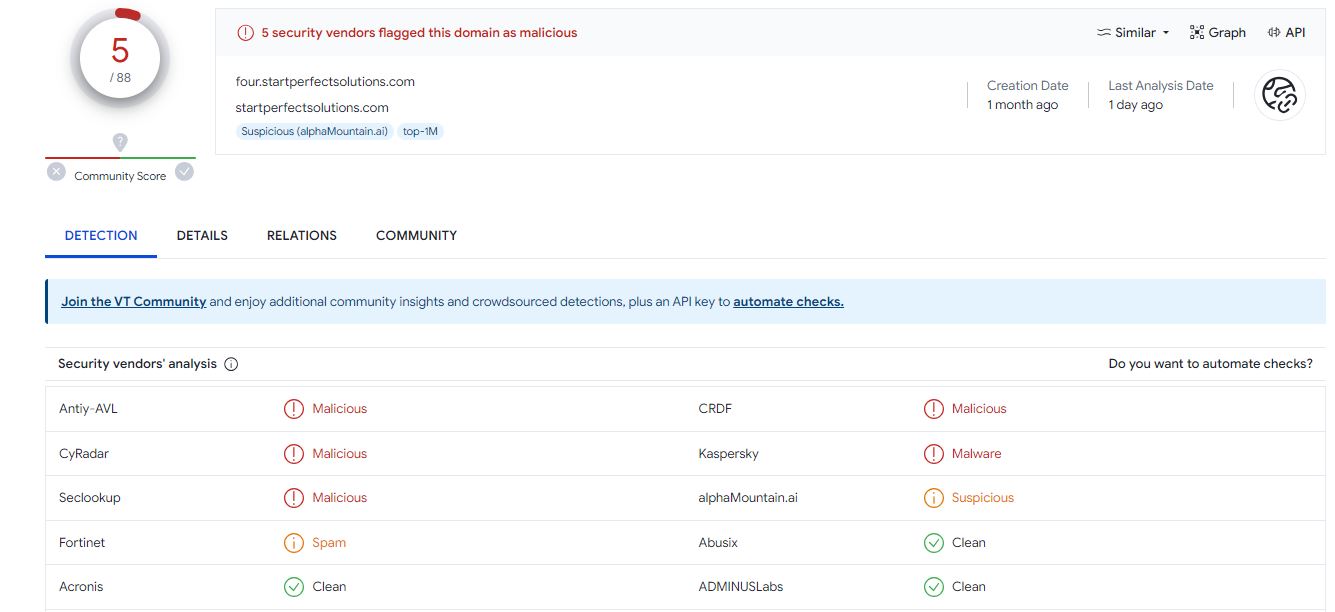
Task: Click the Spam verdict for Fortinet
Action: [329, 543]
